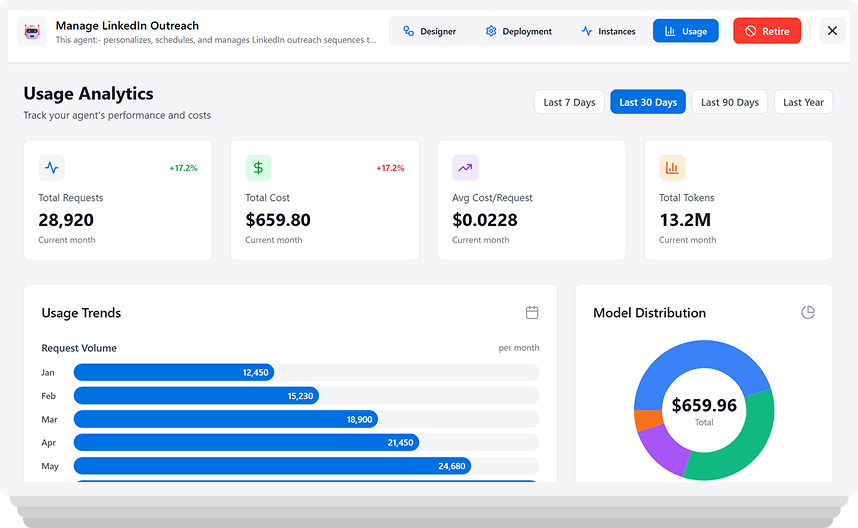Click the Total Tokens bar chart icon
This screenshot has width=858, height=528.
tap(672, 168)
